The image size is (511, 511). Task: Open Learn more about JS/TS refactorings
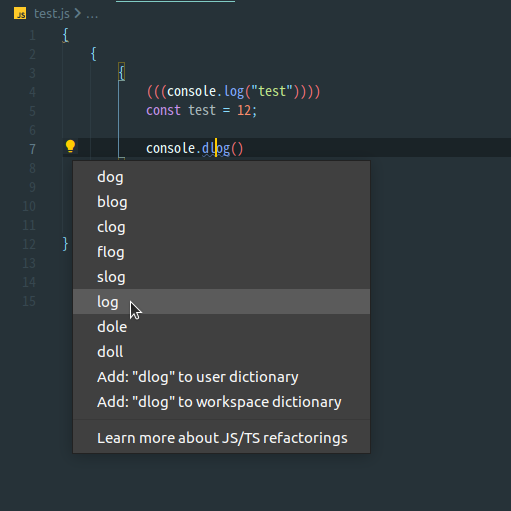221,438
